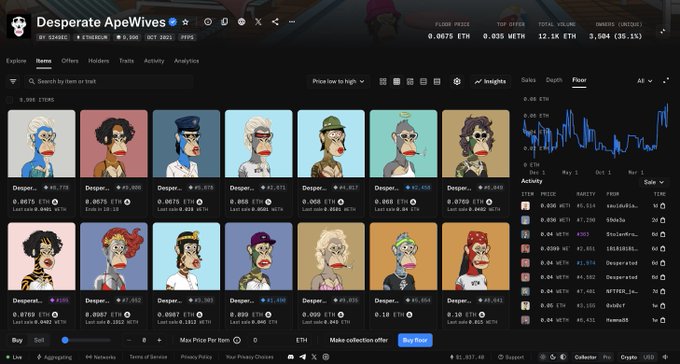Decrease sweep quantity with the minus button

(x=129, y=340)
